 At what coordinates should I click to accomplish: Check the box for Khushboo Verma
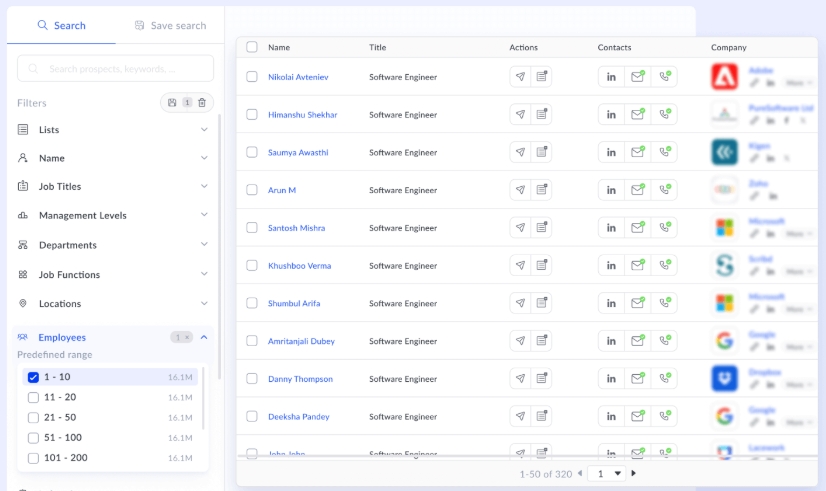(x=252, y=266)
